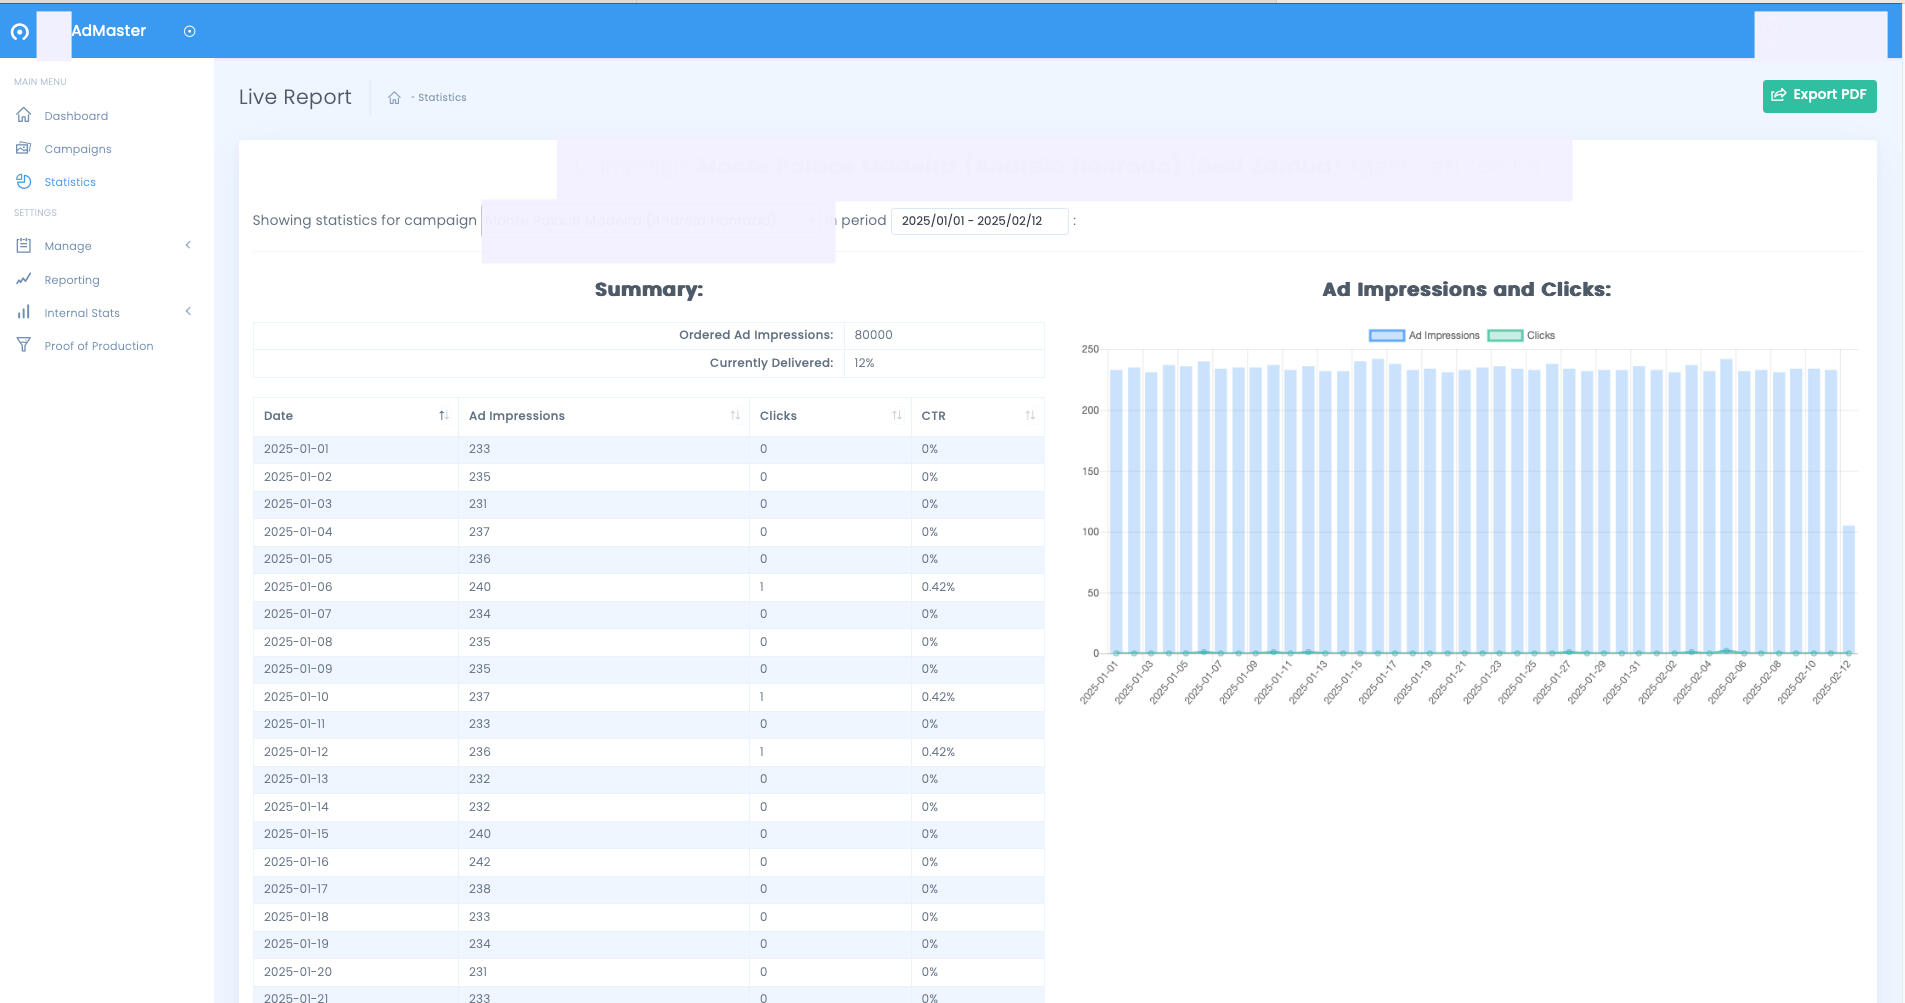Click the Clicks green legend swatch
Image resolution: width=1905 pixels, height=1003 pixels.
tap(1505, 336)
